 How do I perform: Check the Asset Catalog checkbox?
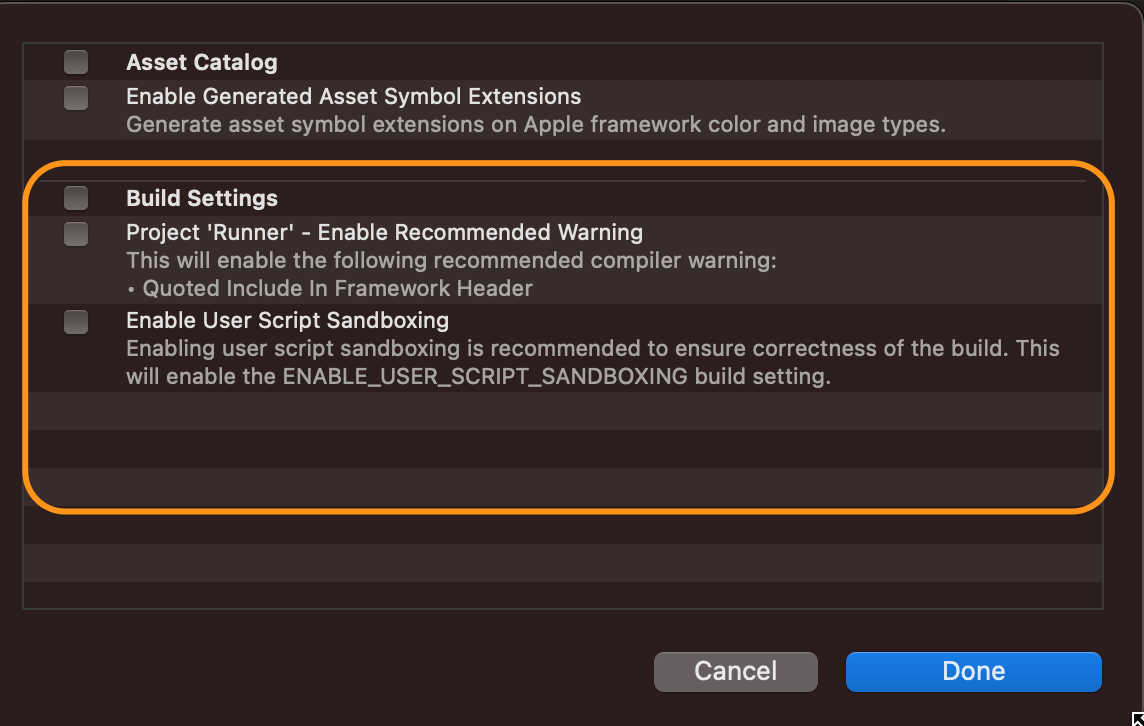(x=75, y=61)
